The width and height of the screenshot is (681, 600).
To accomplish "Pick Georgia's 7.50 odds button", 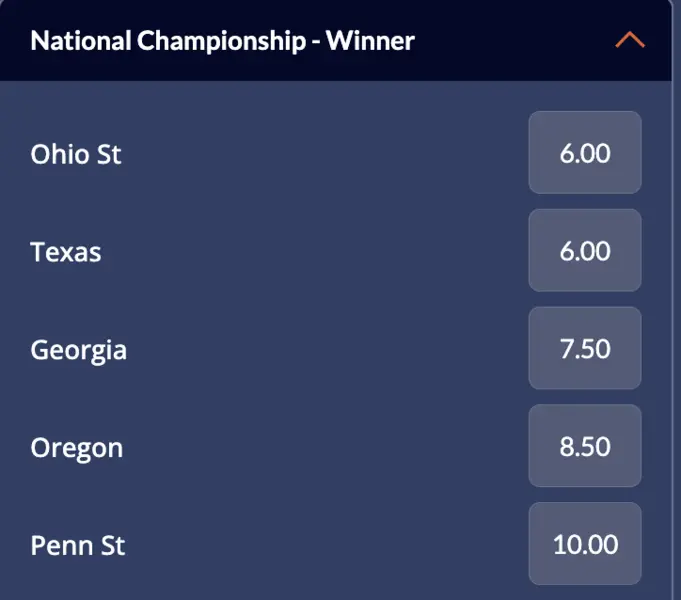I will (585, 349).
